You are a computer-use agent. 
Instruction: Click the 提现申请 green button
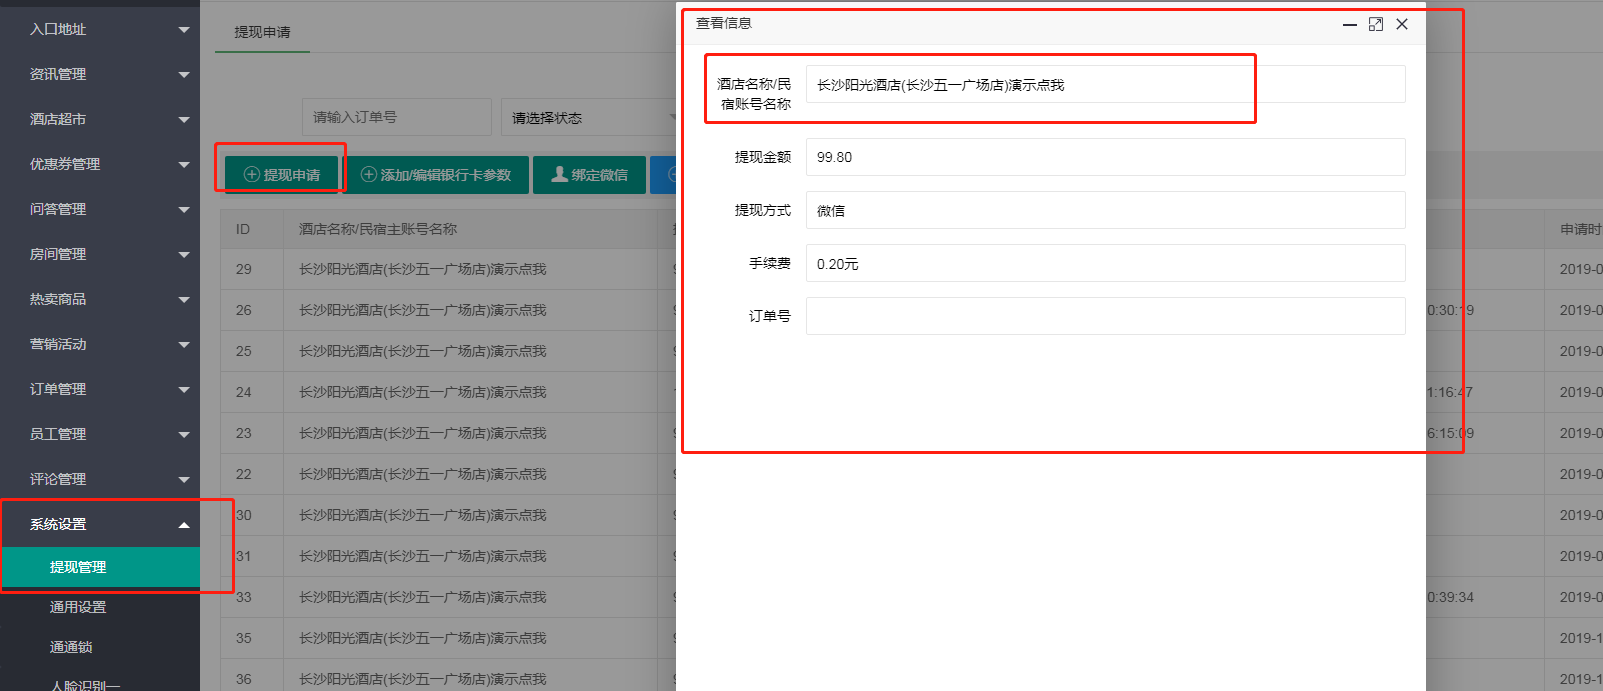[282, 175]
